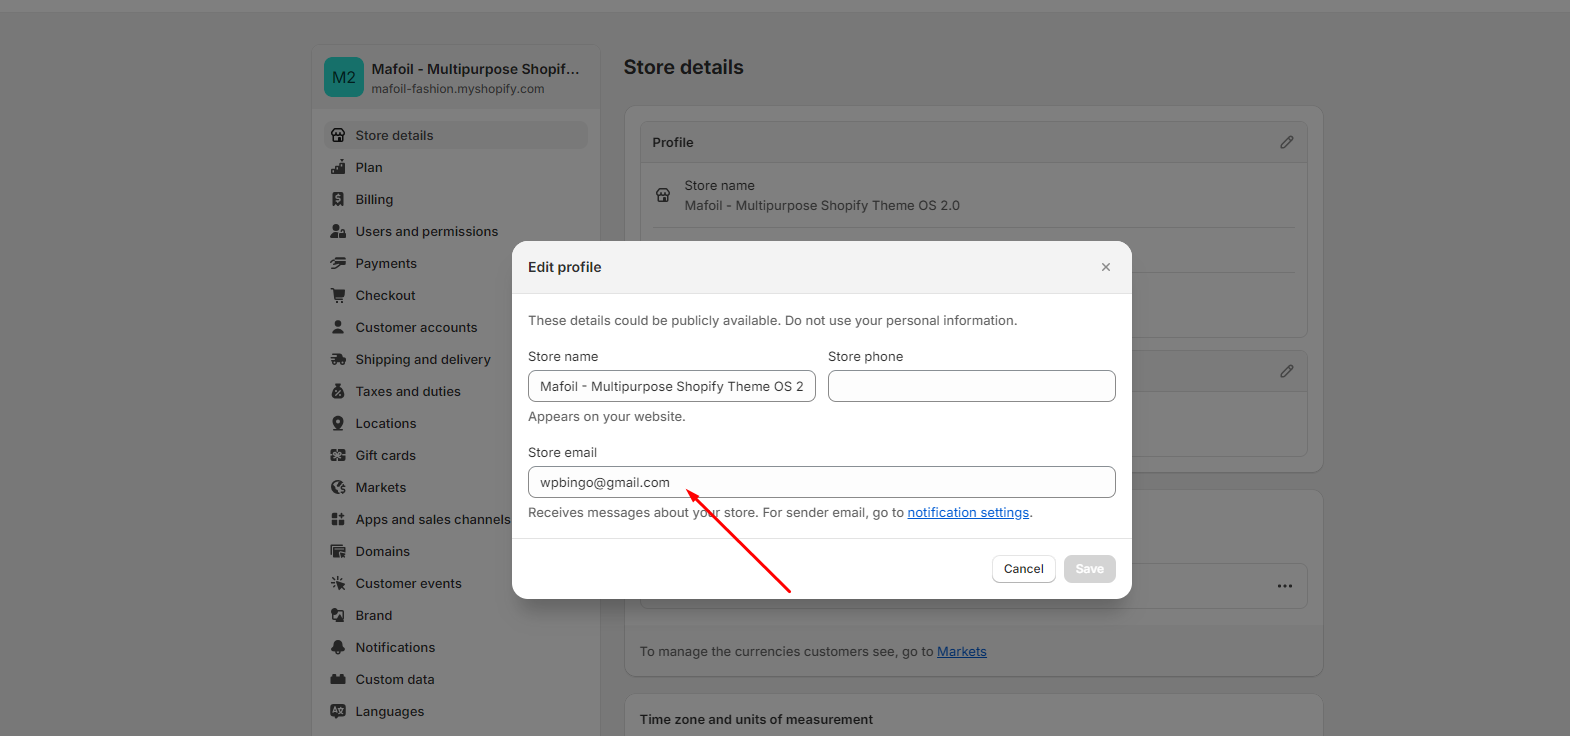This screenshot has height=736, width=1570.
Task: Click the Gift cards icon
Action: click(338, 455)
